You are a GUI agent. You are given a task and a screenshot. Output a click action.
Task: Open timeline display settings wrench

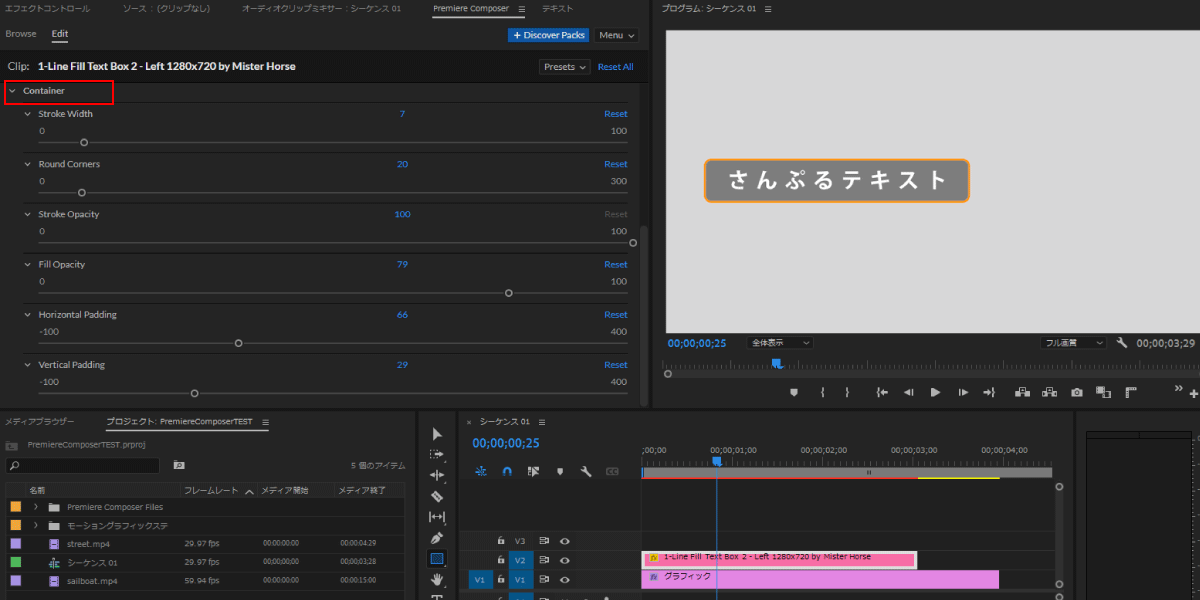[x=586, y=471]
